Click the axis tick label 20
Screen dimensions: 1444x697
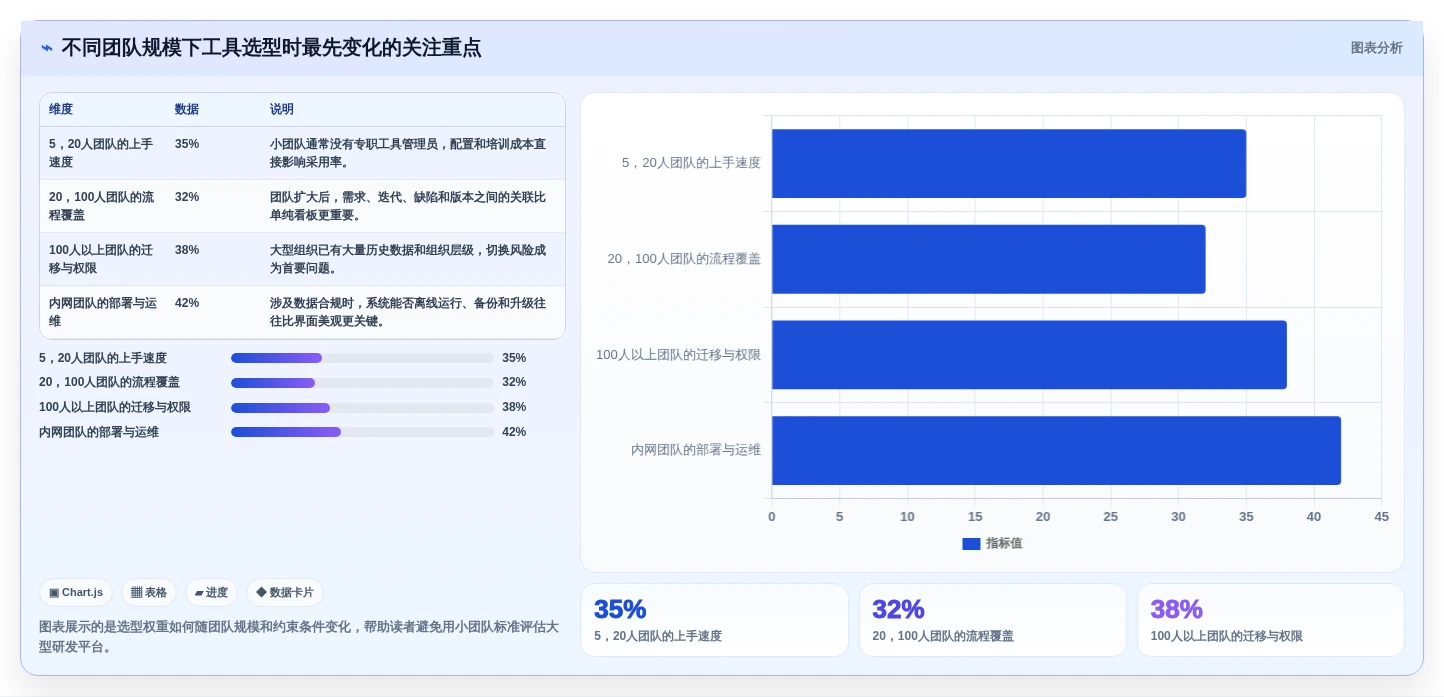pyautogui.click(x=1043, y=517)
